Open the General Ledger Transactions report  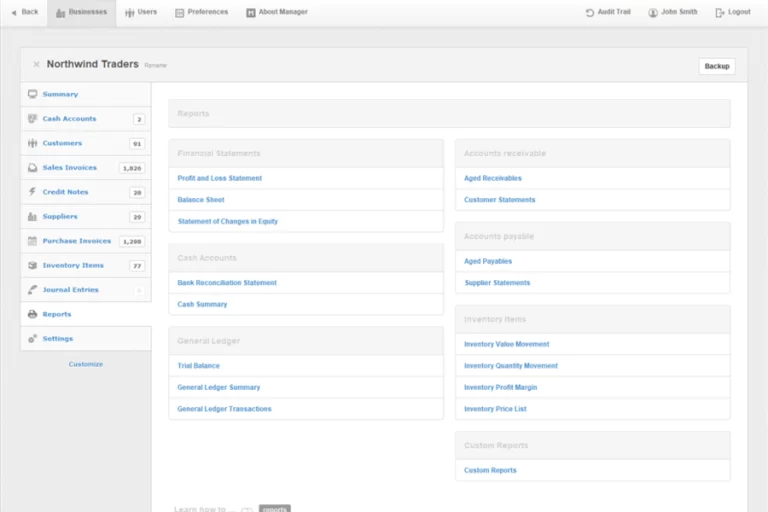point(224,409)
